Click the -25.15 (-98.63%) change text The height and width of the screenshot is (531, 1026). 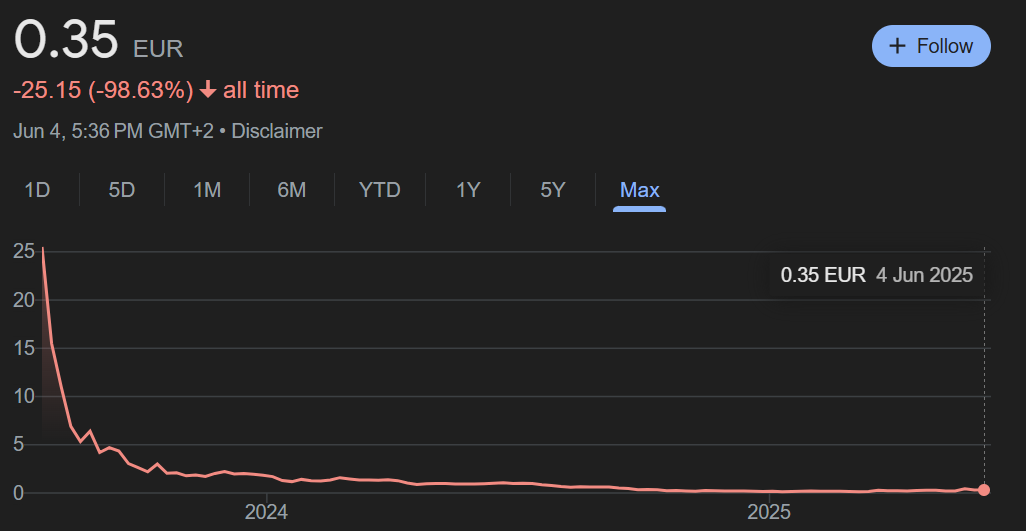point(103,90)
